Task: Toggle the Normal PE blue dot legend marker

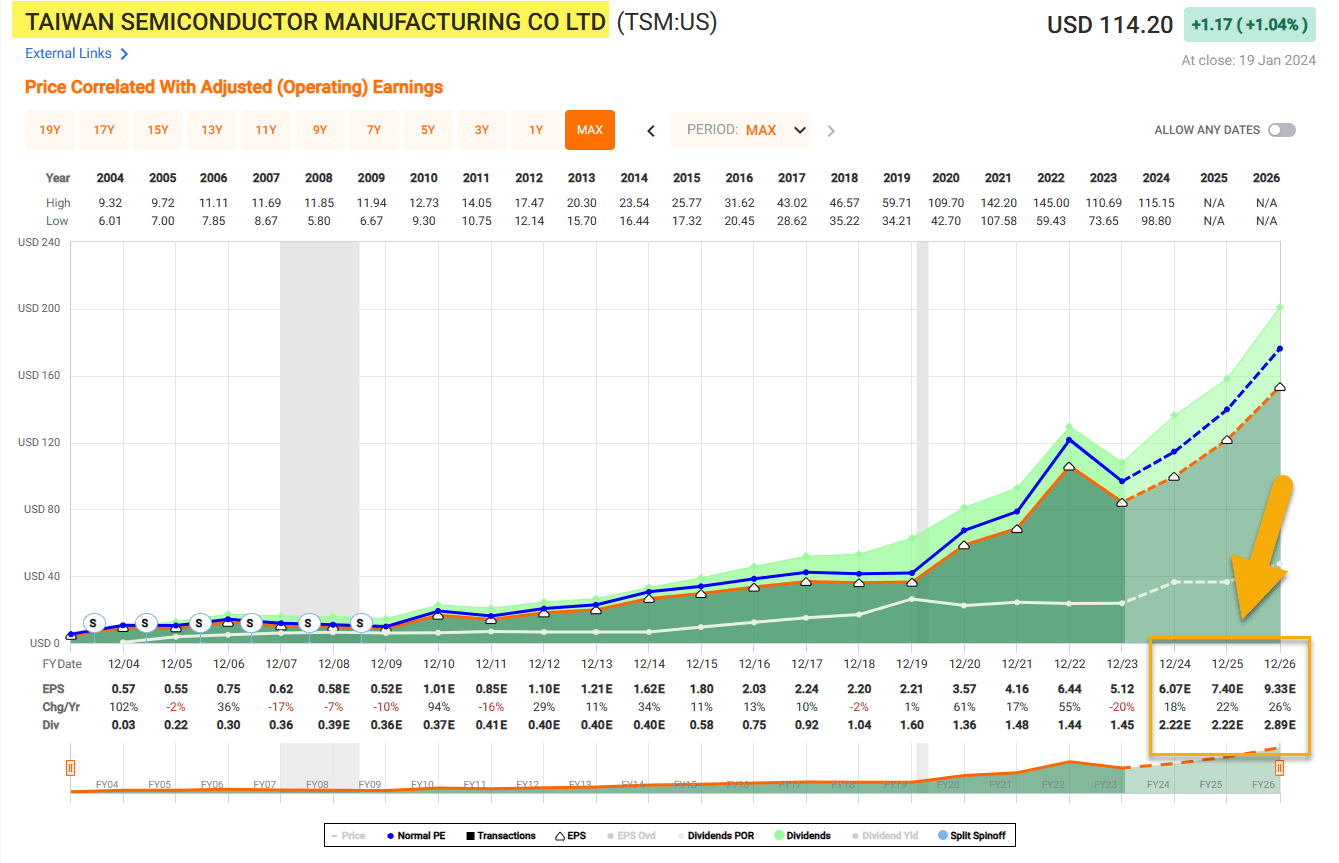Action: pos(390,835)
